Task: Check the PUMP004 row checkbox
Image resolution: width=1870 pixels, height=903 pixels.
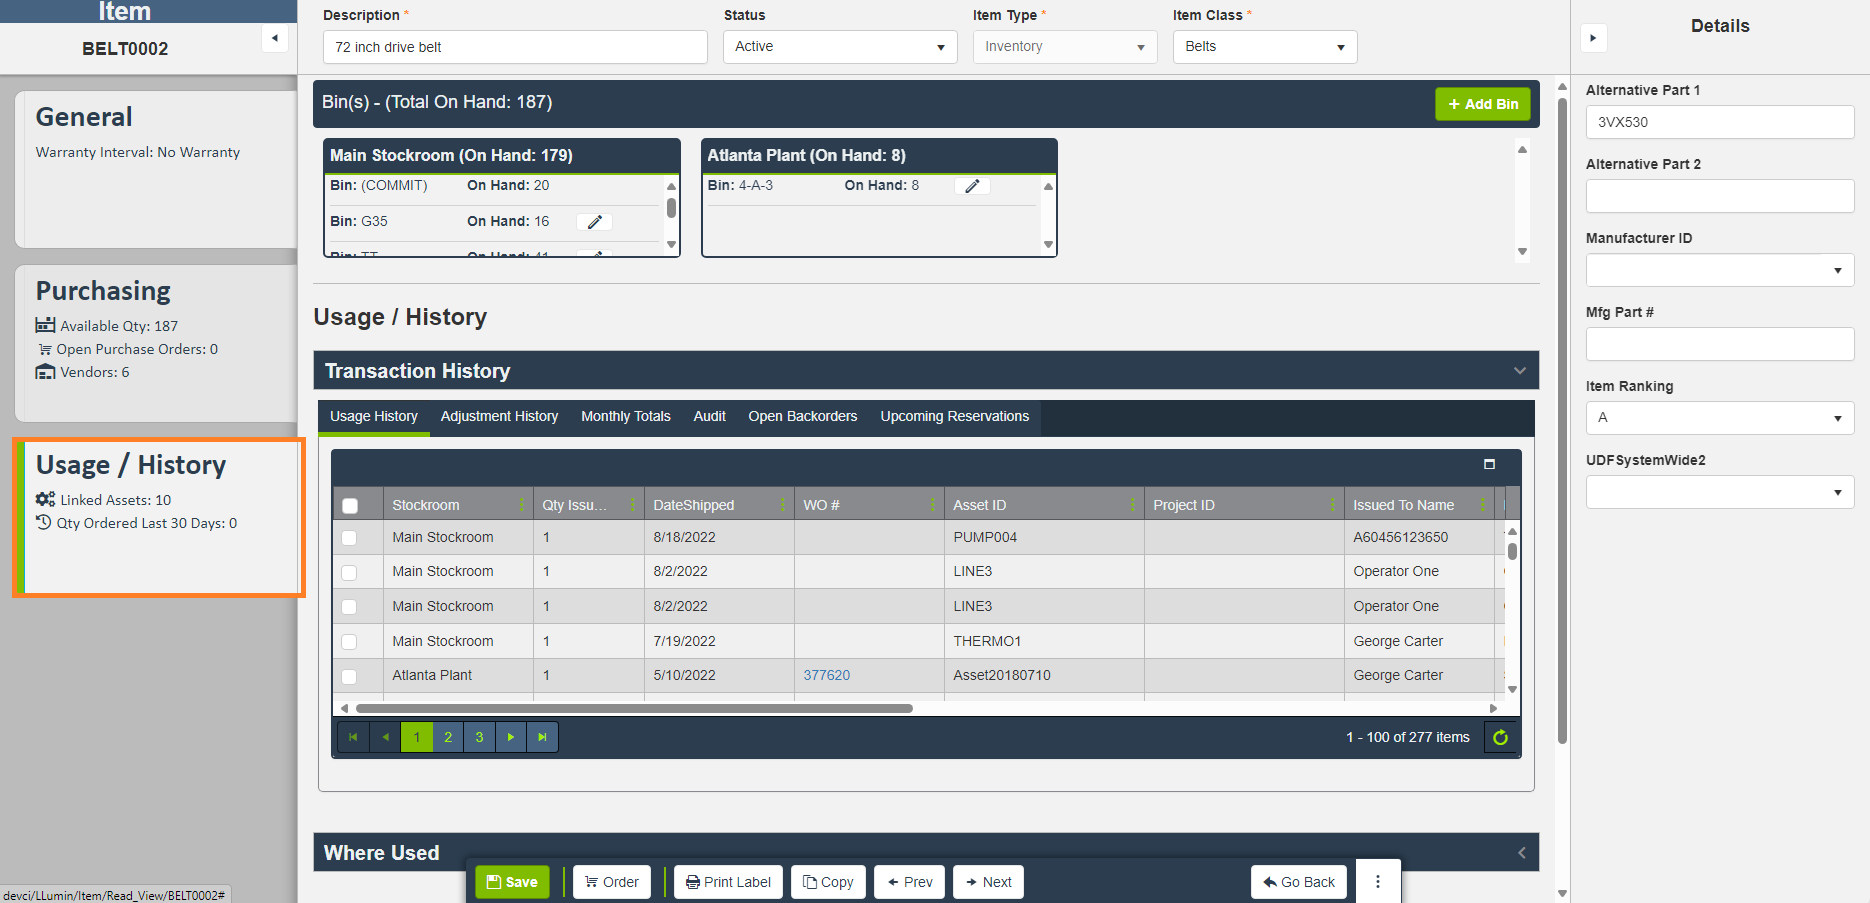Action: [x=349, y=538]
